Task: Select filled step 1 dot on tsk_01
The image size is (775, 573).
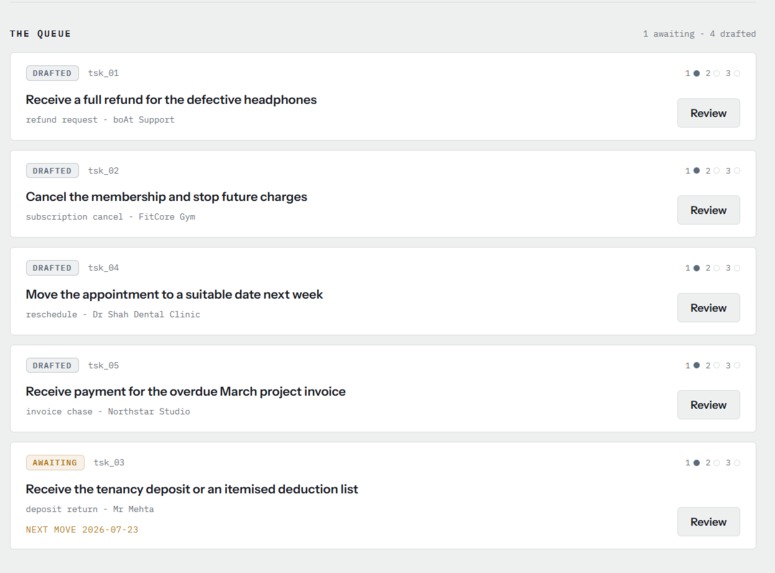Action: coord(696,73)
